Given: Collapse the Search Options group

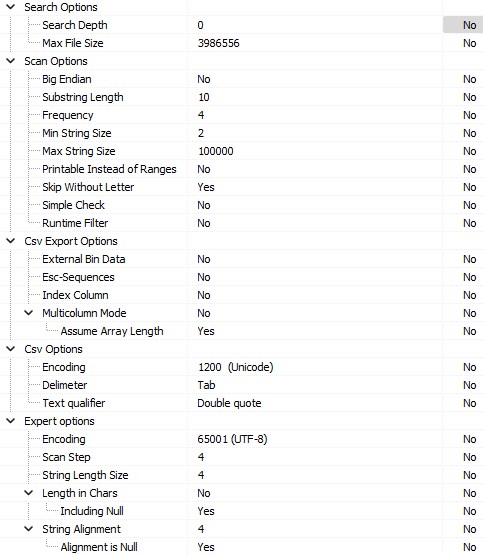Looking at the screenshot, I should pos(11,7).
